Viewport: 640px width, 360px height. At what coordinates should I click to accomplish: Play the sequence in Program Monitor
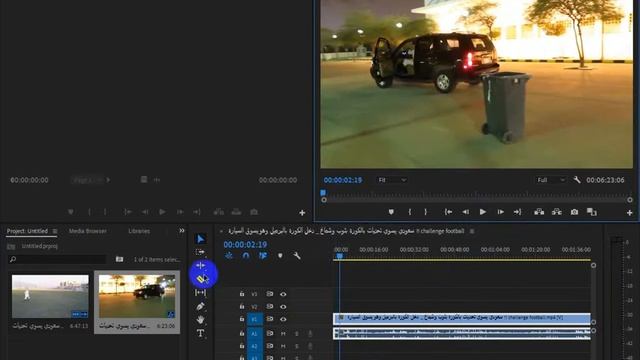483,212
